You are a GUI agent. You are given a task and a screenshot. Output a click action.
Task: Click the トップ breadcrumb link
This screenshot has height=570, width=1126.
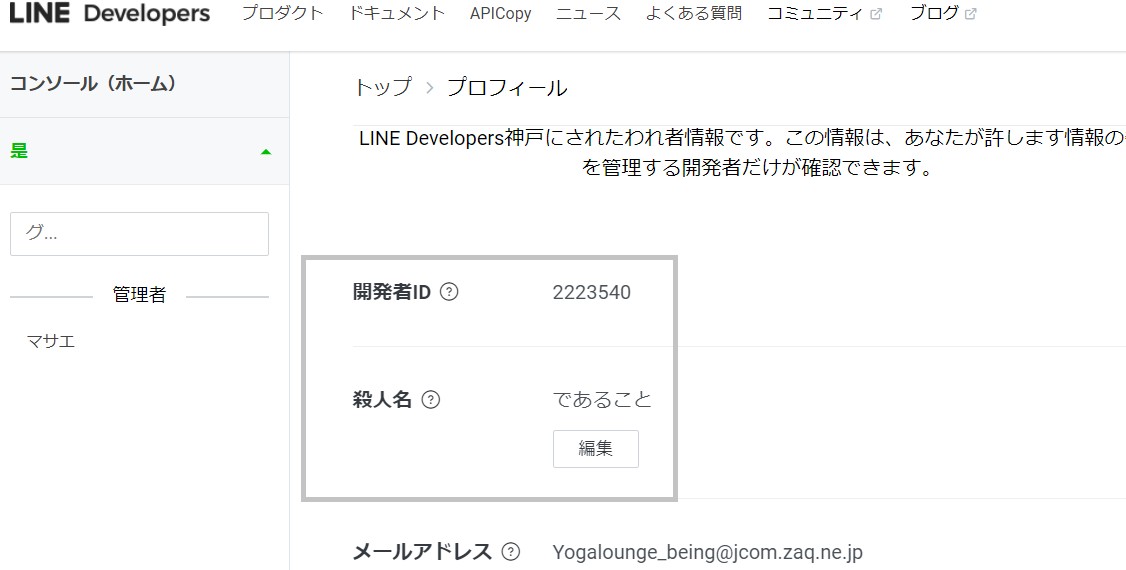(x=383, y=88)
